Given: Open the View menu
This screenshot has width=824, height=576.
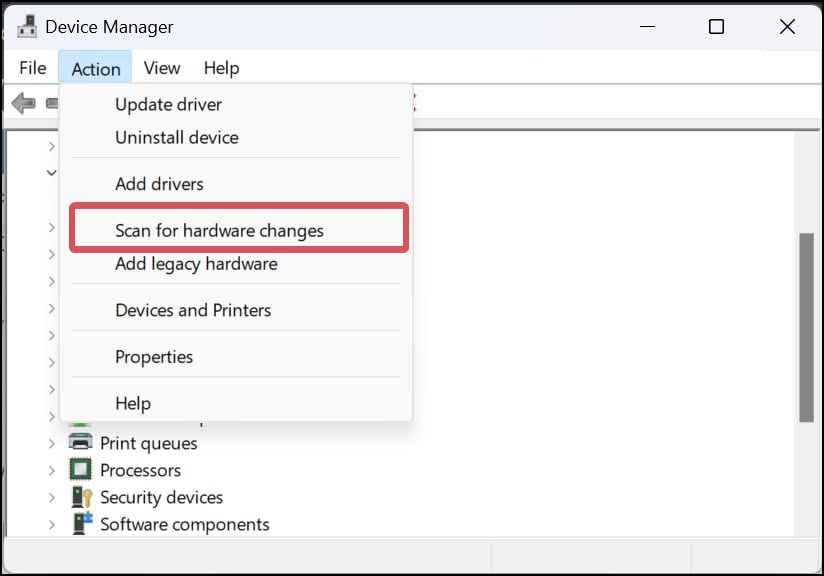Looking at the screenshot, I should point(162,68).
